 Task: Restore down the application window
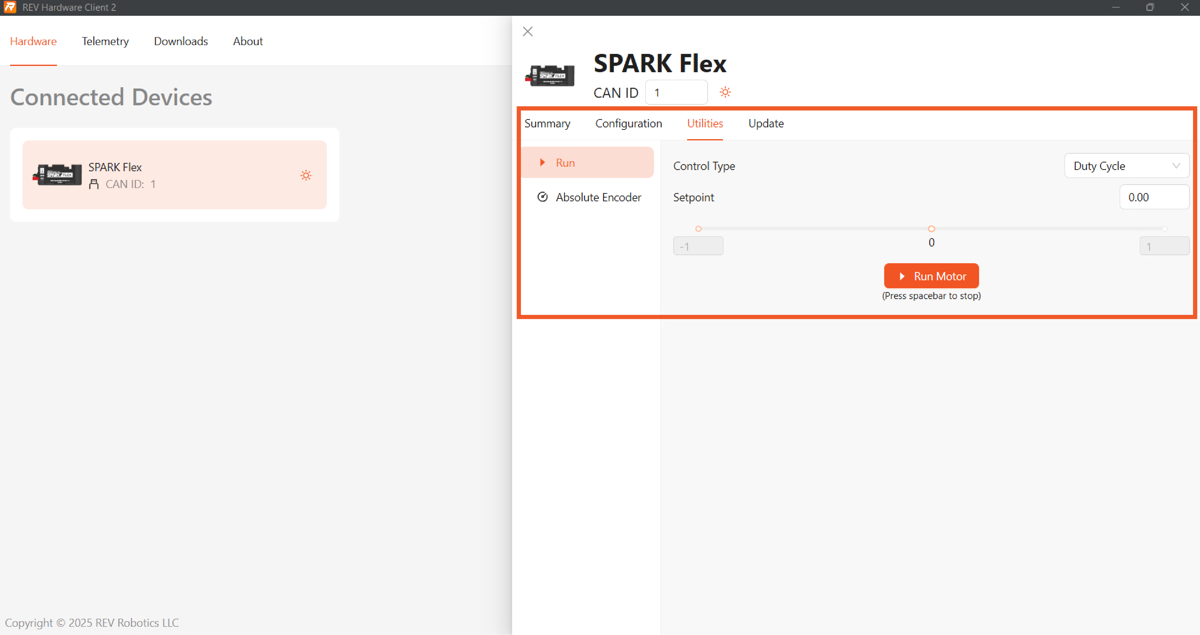coord(1150,7)
